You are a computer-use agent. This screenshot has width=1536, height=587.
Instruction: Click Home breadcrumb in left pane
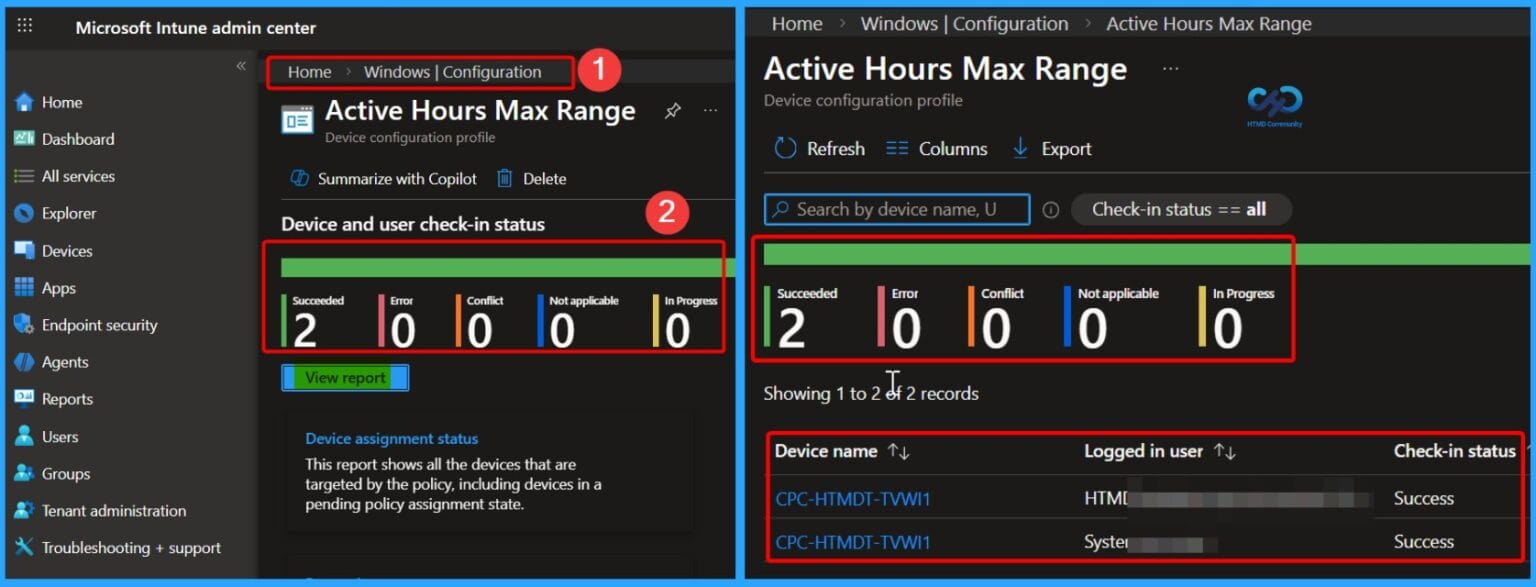click(x=310, y=72)
